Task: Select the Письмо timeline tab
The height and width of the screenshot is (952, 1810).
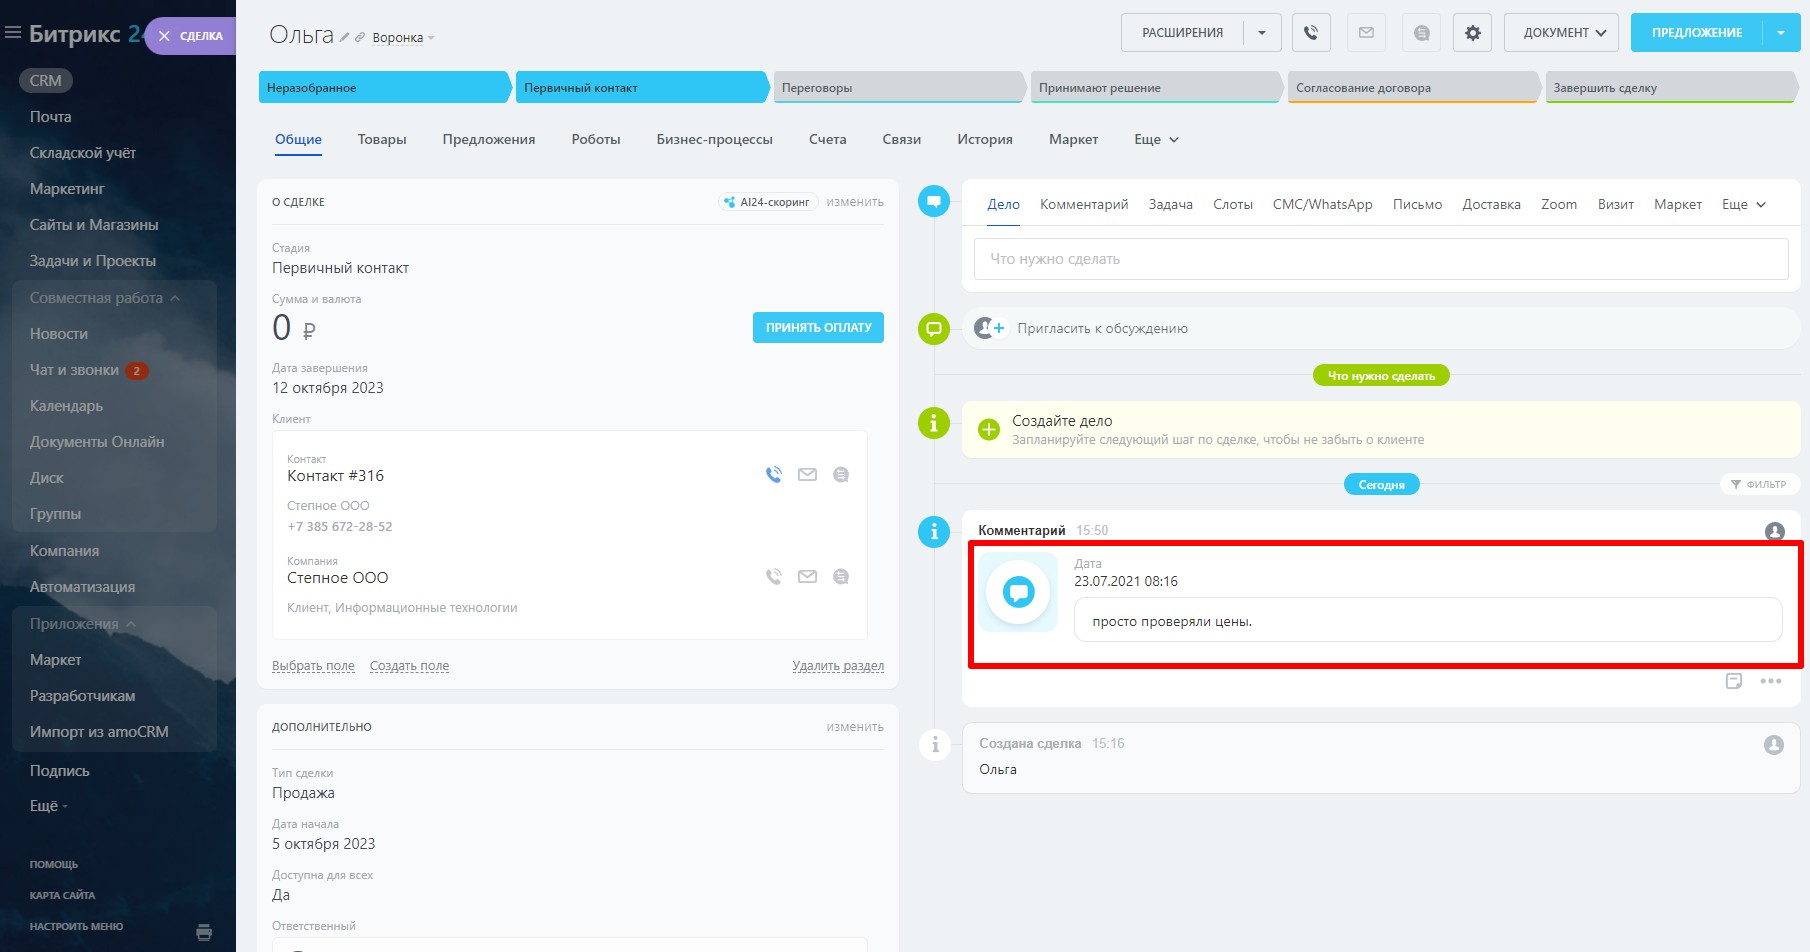Action: (1417, 205)
